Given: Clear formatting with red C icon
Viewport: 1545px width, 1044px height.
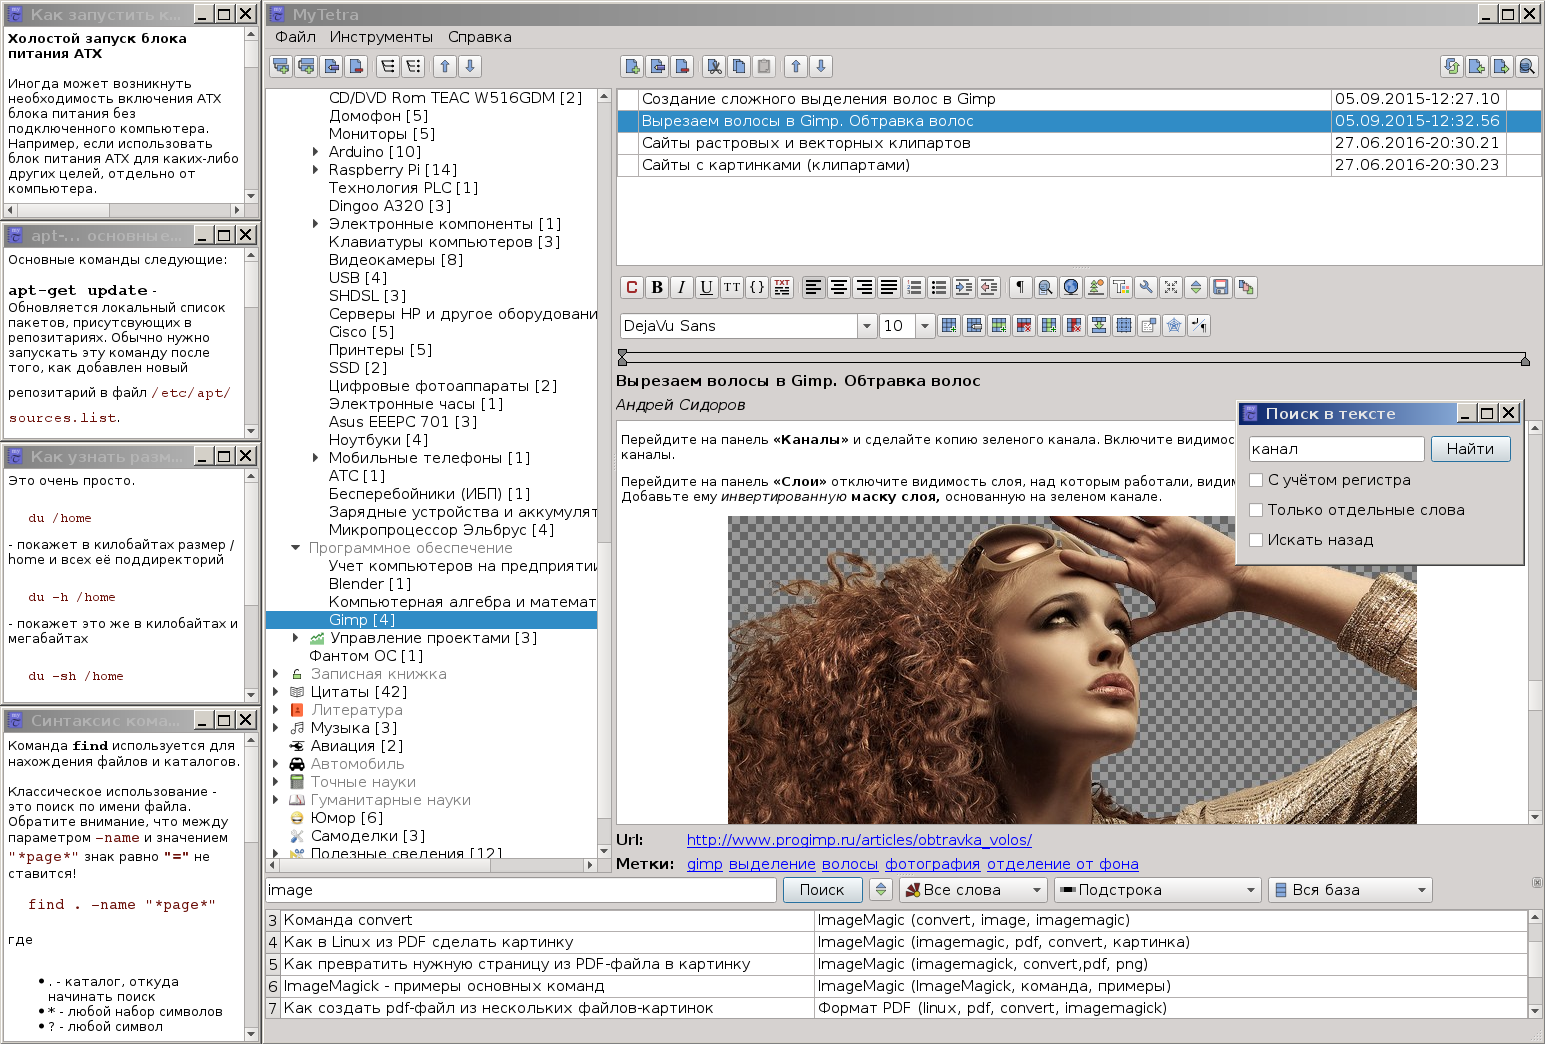Looking at the screenshot, I should (632, 287).
